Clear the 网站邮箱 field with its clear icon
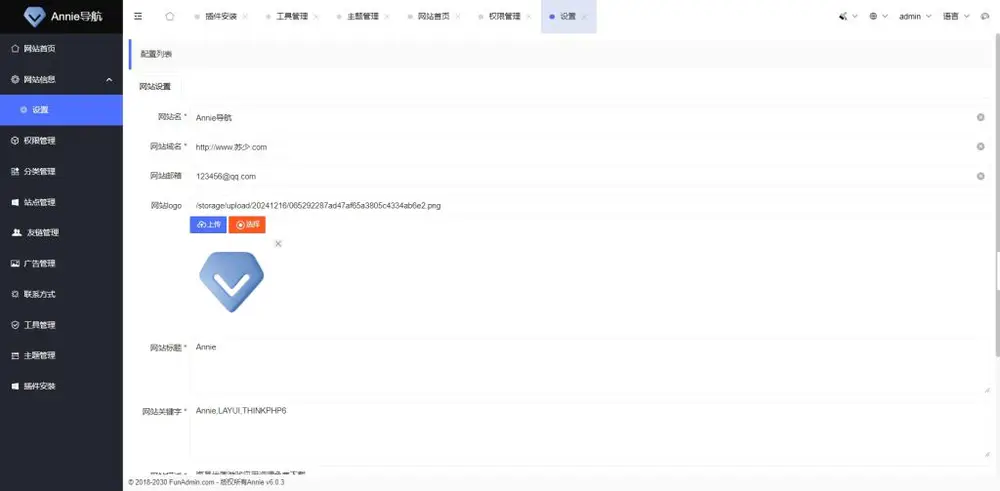The image size is (1000, 491). tap(981, 176)
